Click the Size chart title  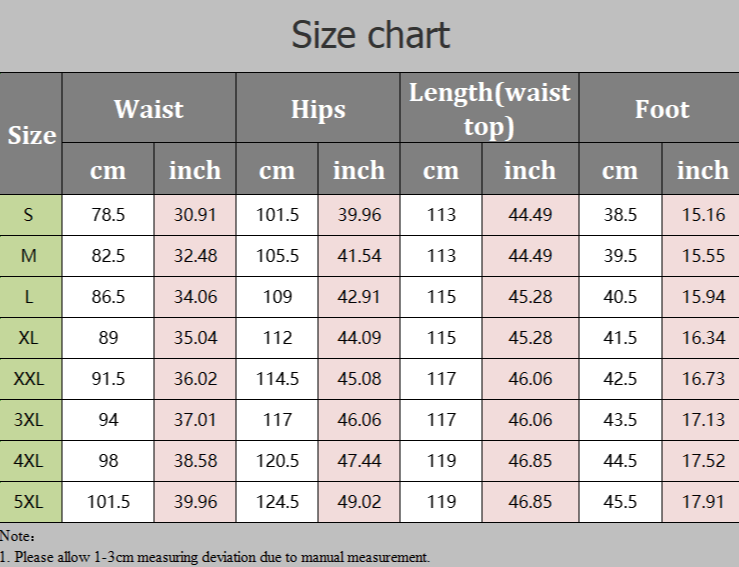[x=370, y=35]
